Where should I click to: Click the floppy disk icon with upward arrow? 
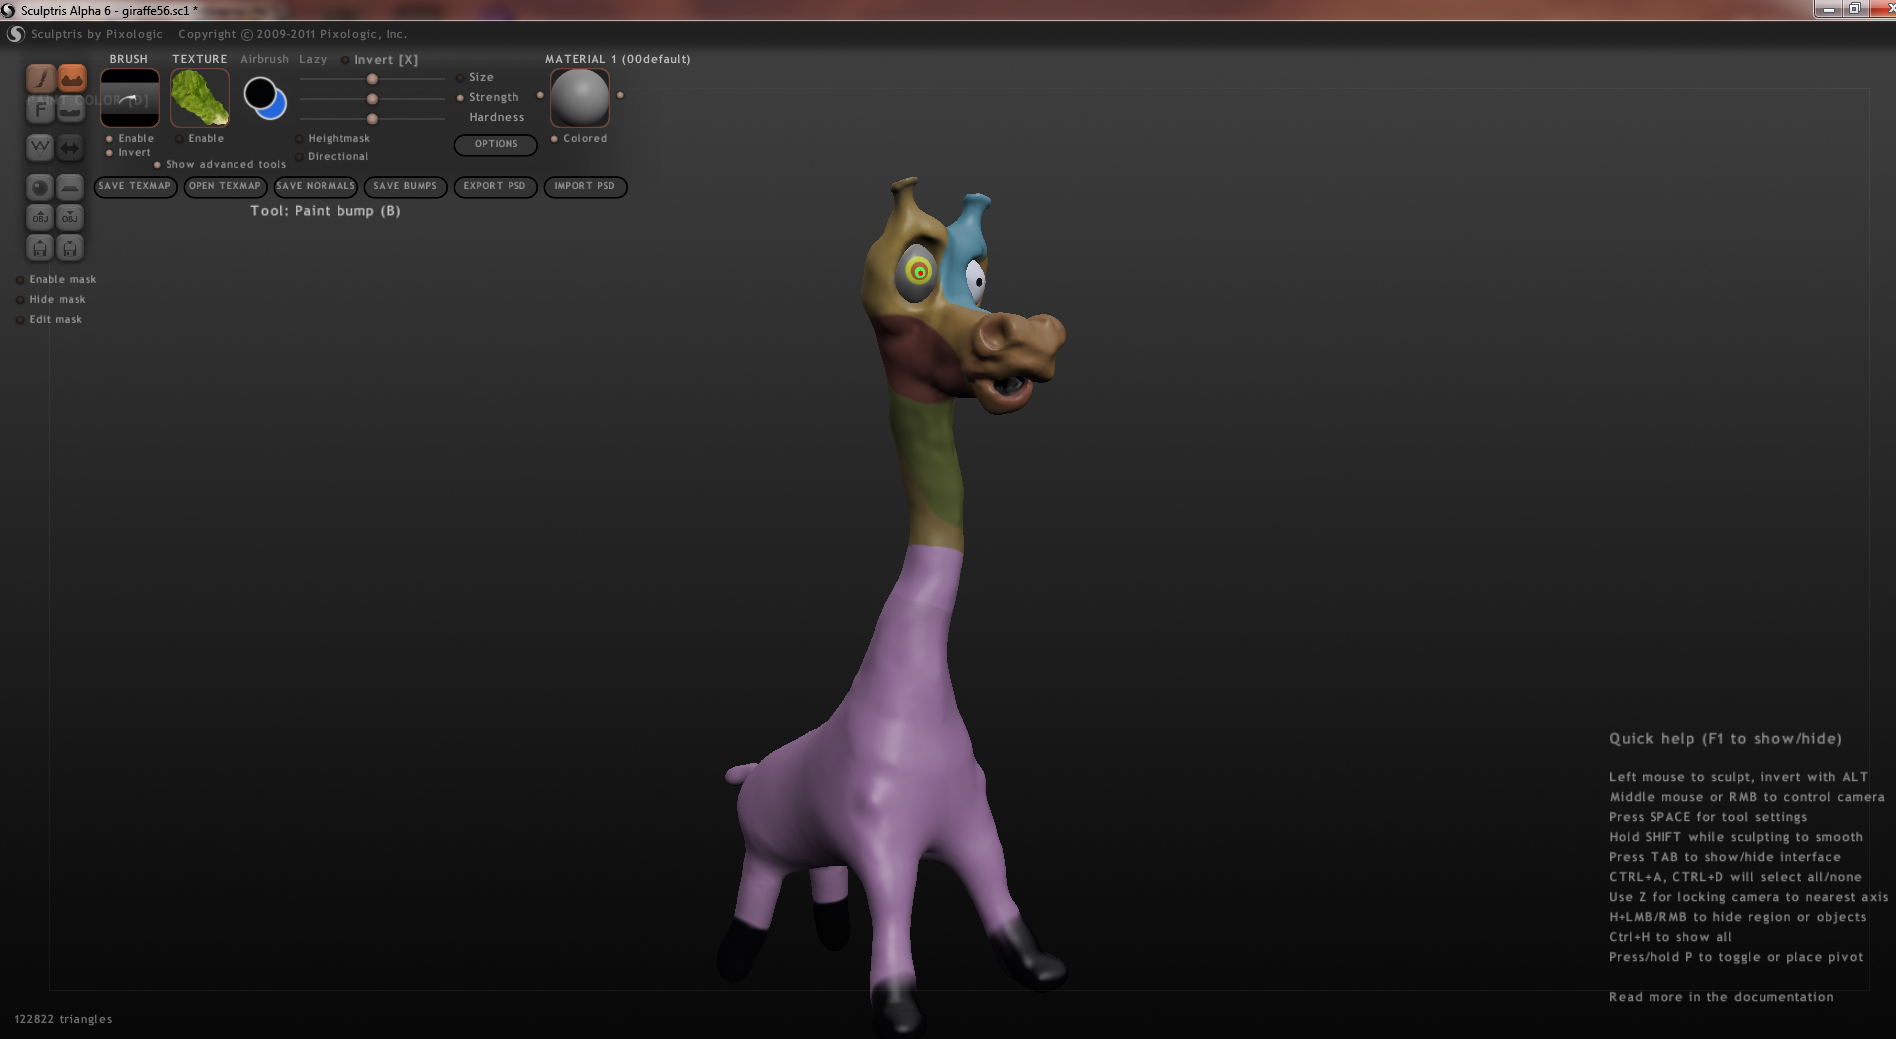point(40,247)
